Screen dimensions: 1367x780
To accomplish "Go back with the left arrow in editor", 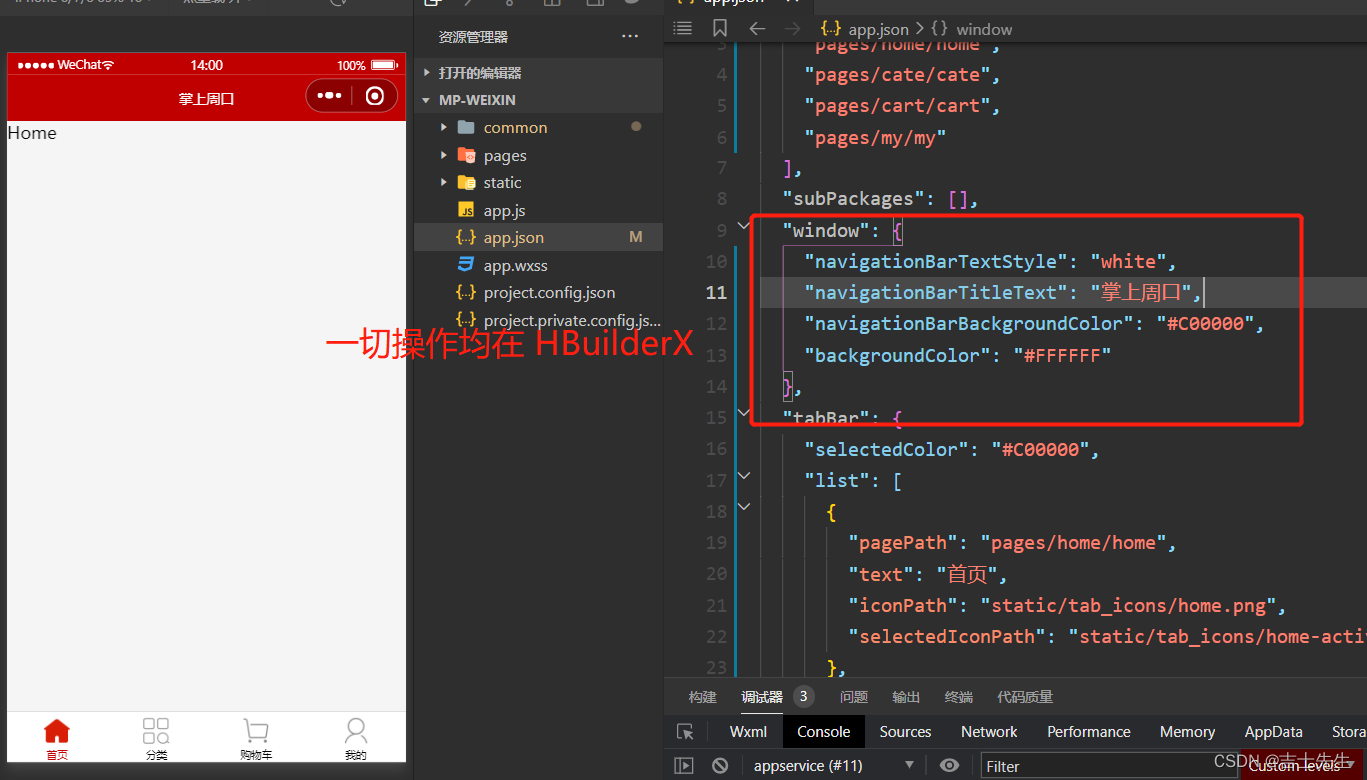I will pos(757,29).
